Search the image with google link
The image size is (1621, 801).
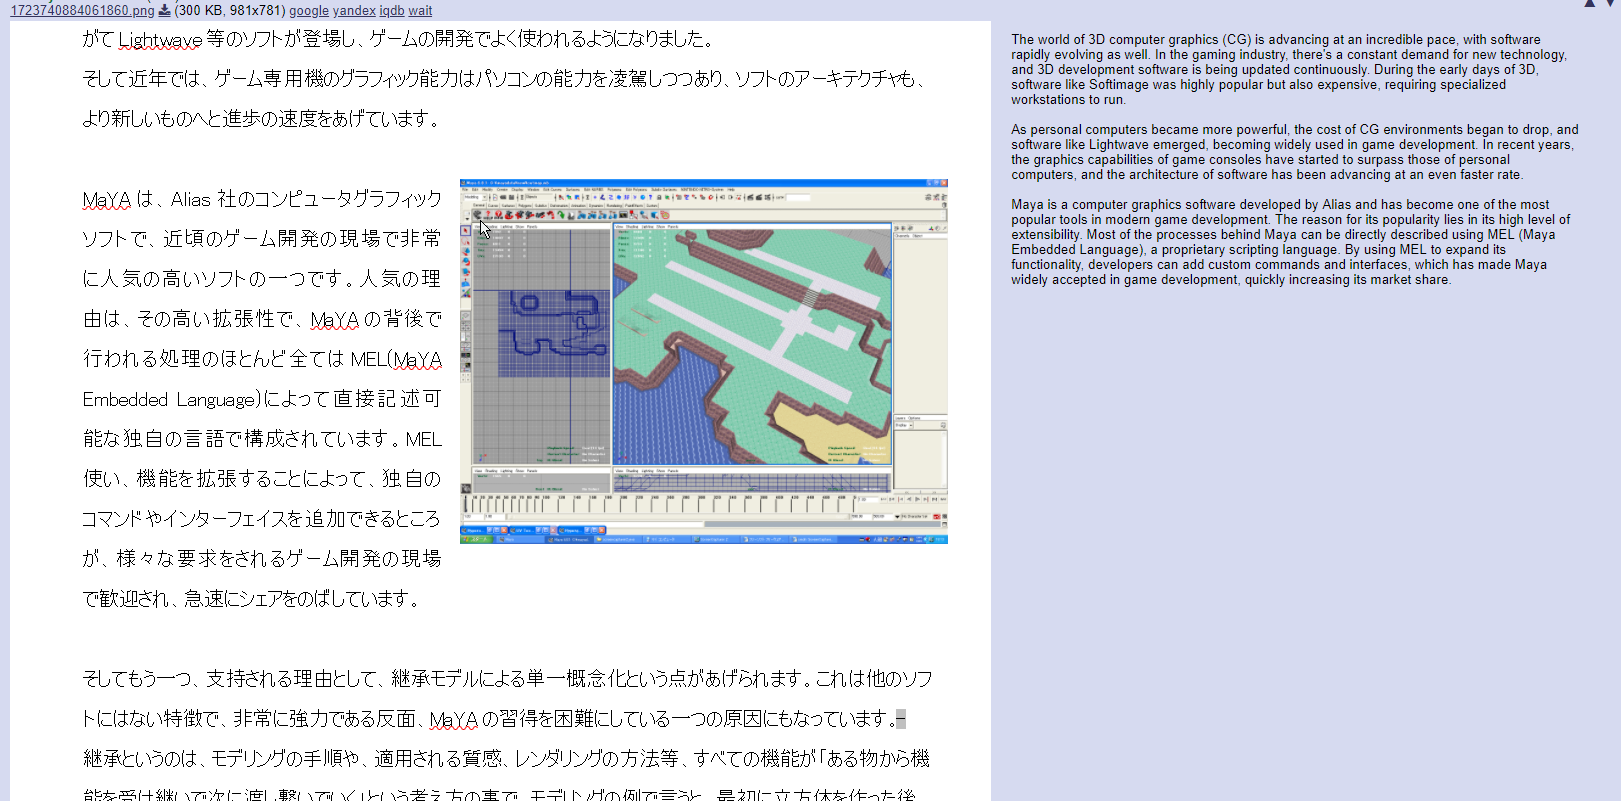coord(309,10)
